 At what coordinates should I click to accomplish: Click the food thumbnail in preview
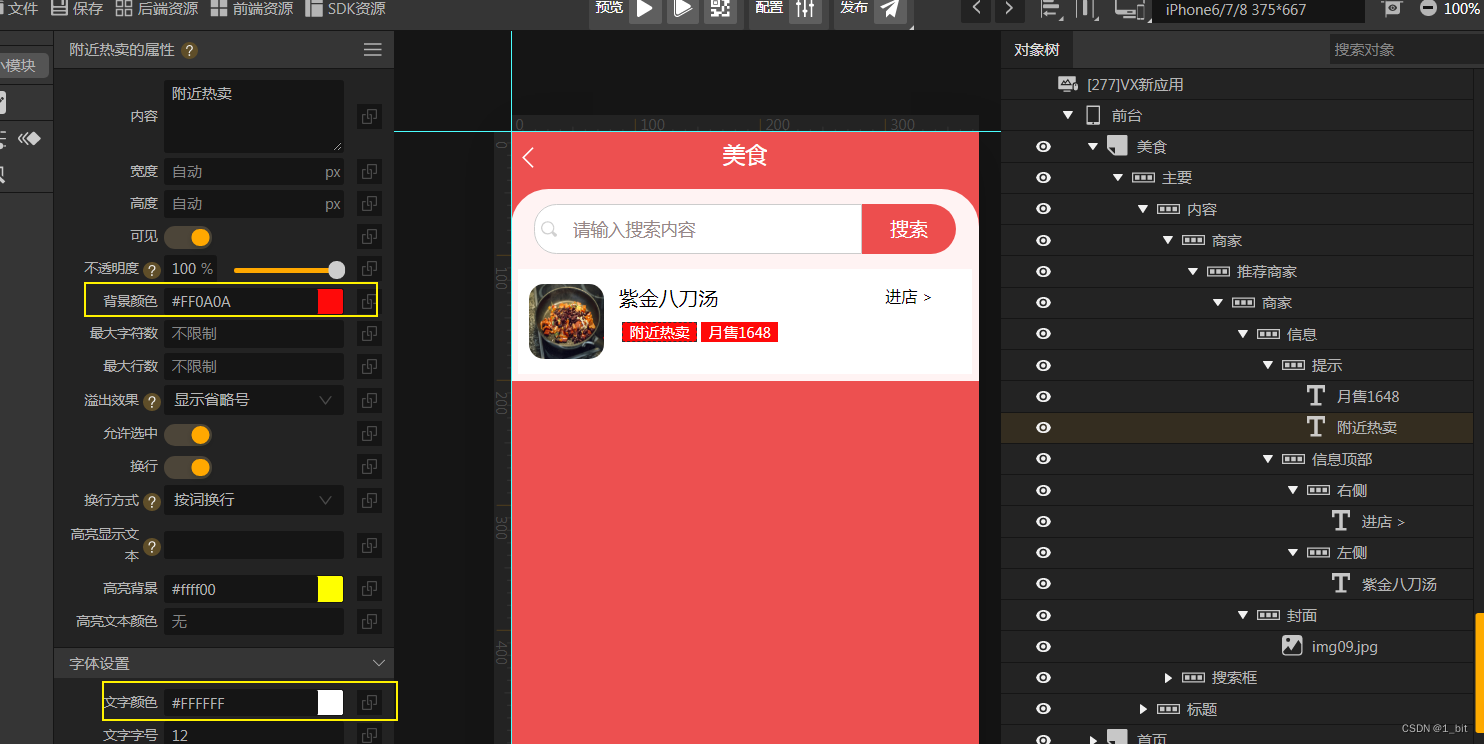[x=566, y=321]
